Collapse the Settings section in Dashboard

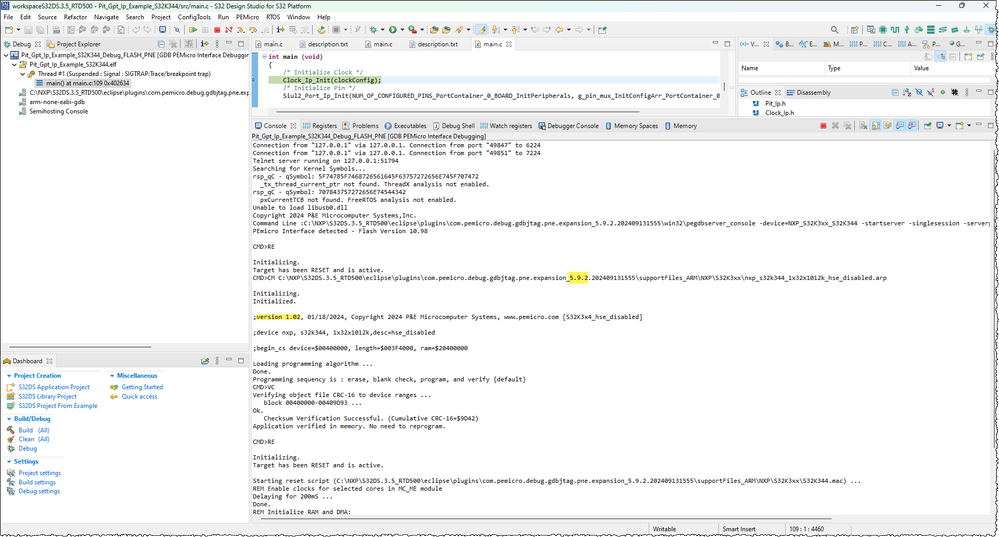[9, 461]
